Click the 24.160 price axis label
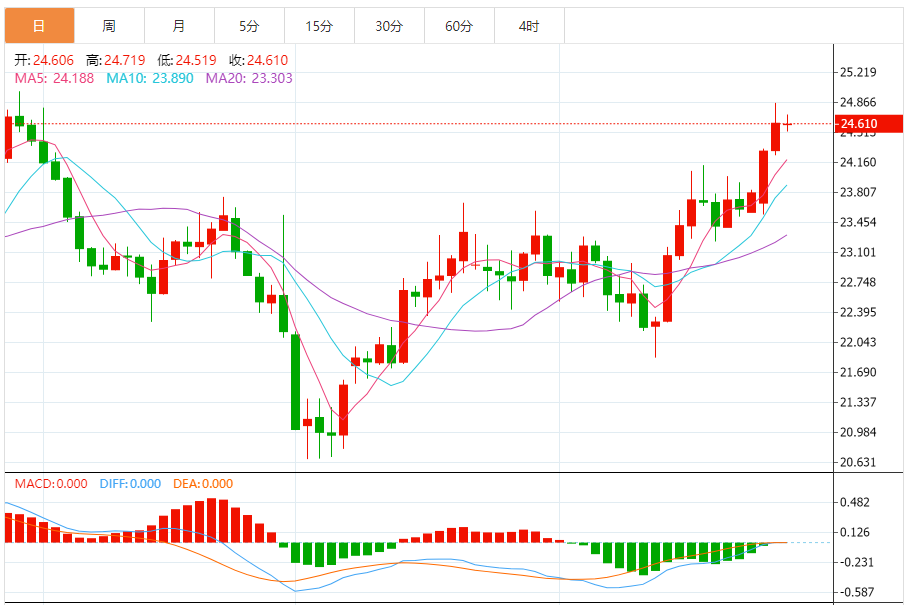The image size is (912, 605). 858,162
